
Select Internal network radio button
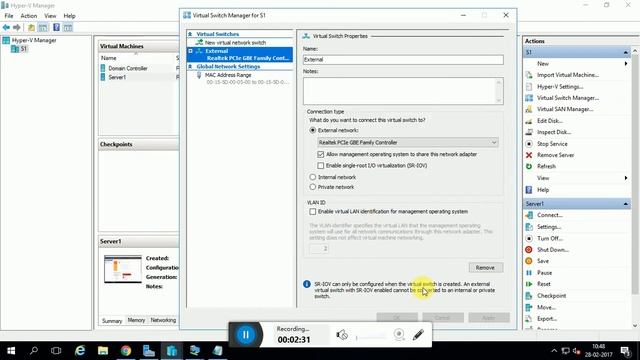coord(313,177)
